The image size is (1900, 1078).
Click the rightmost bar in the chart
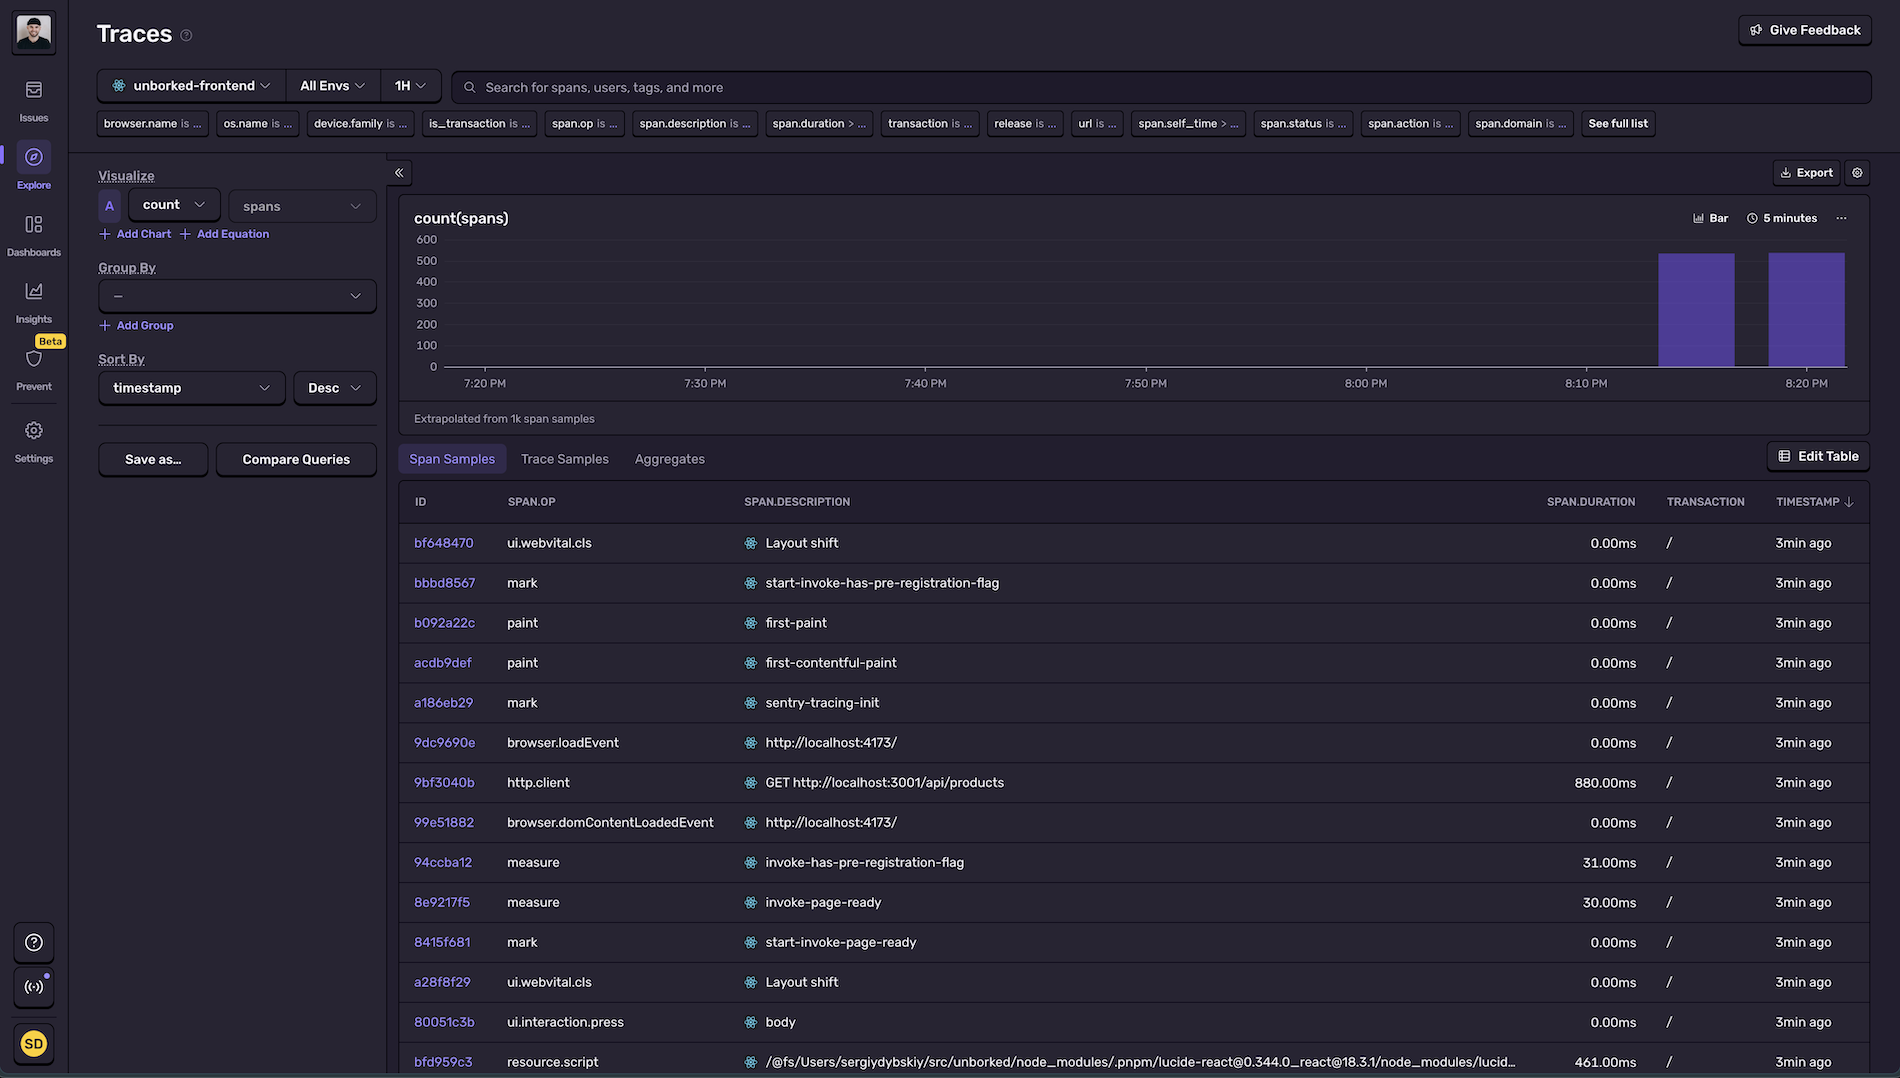[x=1806, y=310]
